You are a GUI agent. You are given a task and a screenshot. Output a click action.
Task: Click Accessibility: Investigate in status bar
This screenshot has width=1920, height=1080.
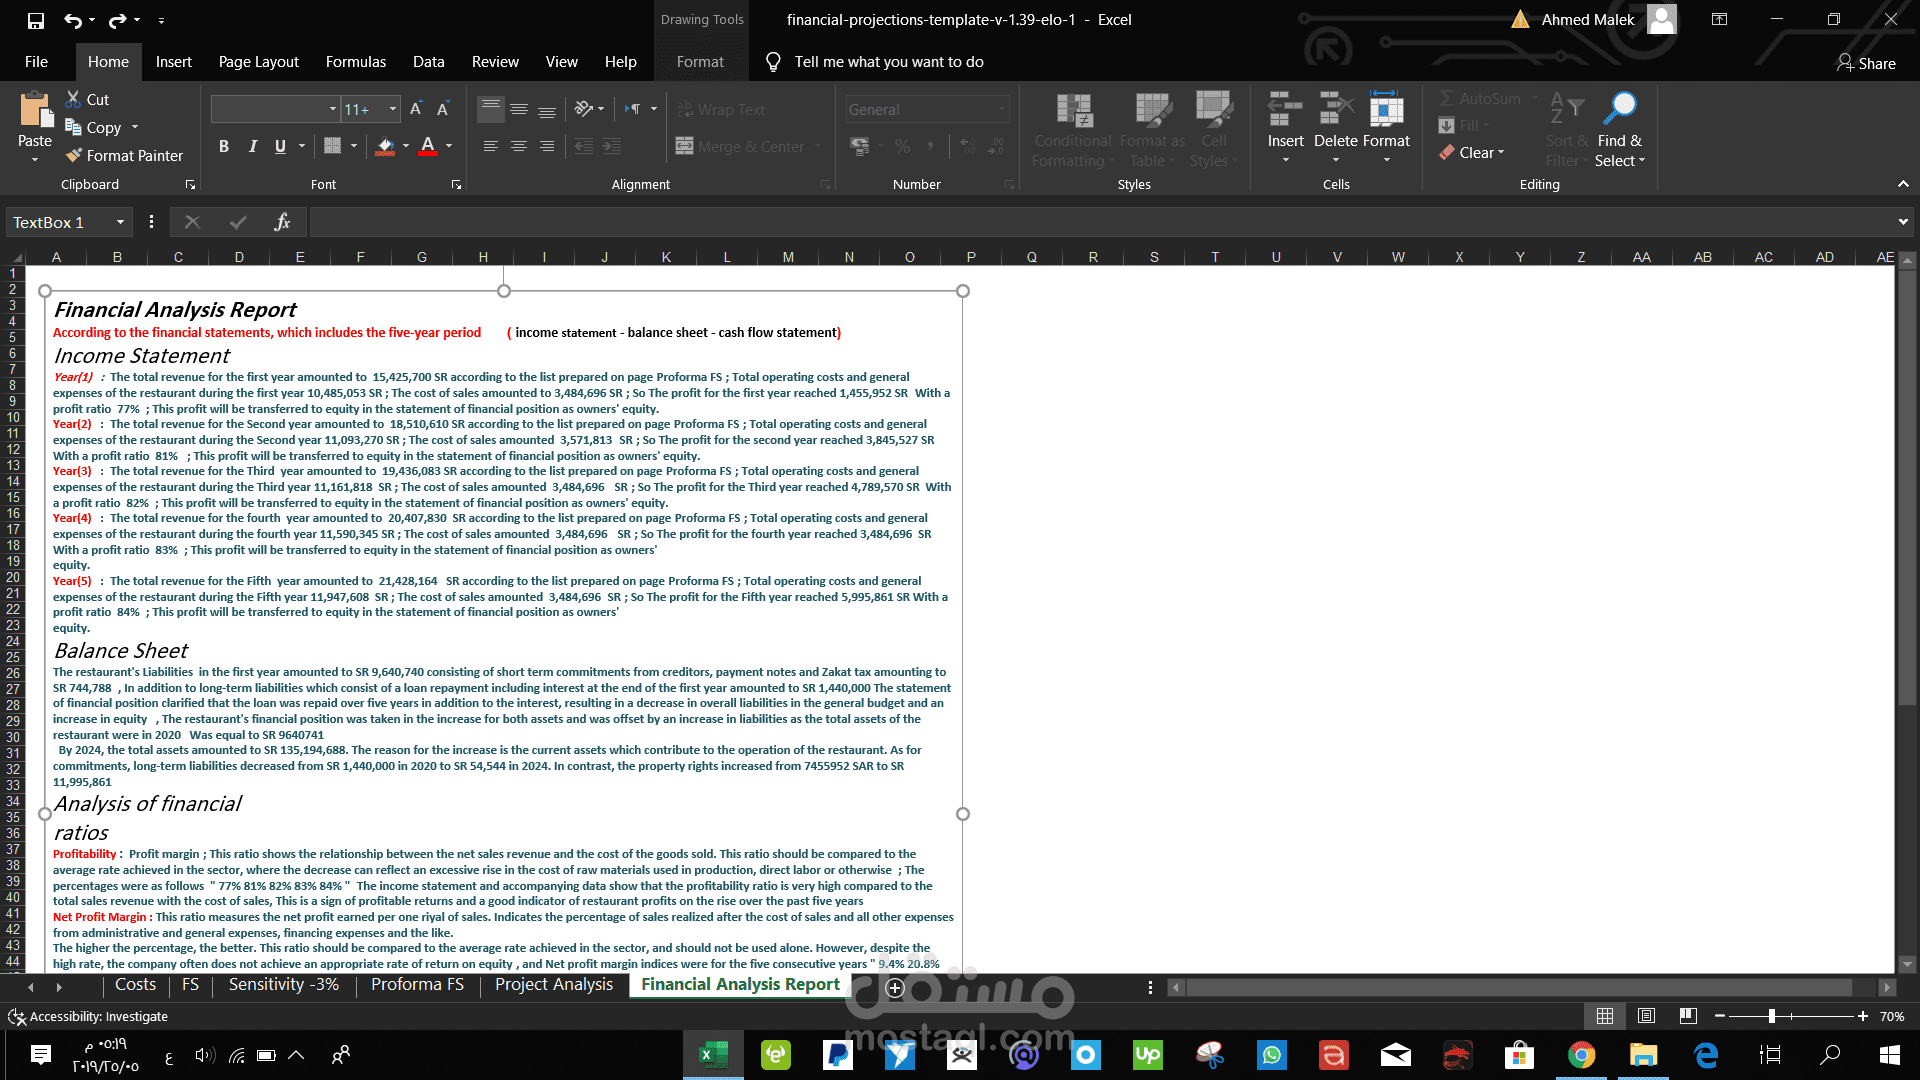98,1016
